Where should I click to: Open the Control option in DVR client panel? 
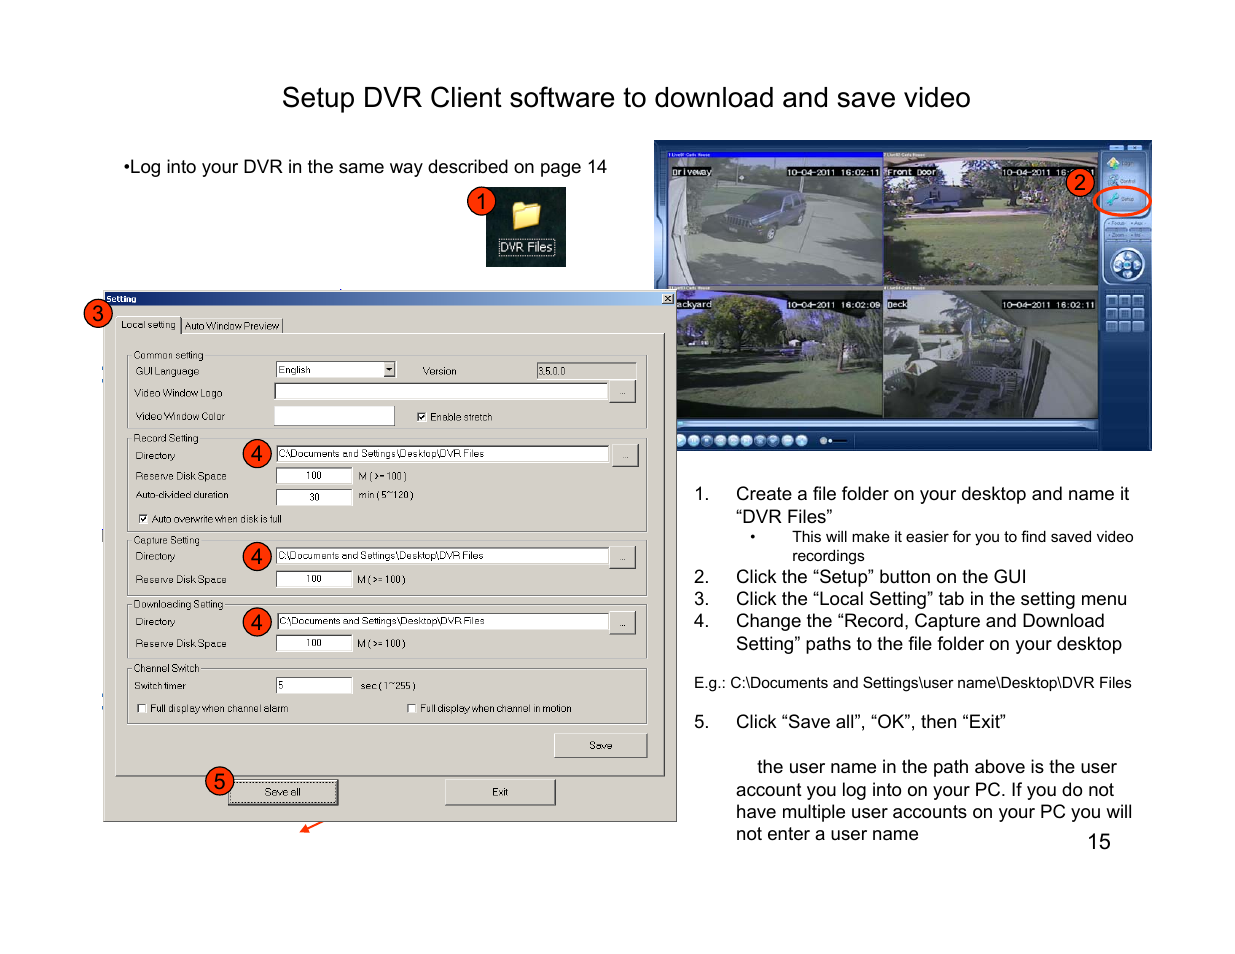[1120, 181]
